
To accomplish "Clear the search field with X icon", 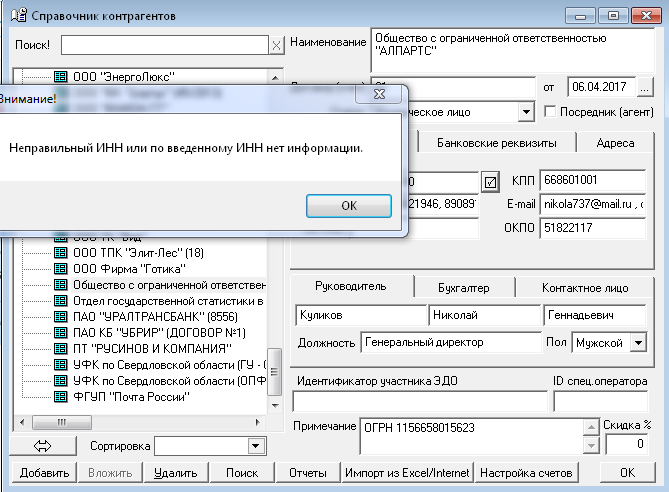I will [276, 46].
